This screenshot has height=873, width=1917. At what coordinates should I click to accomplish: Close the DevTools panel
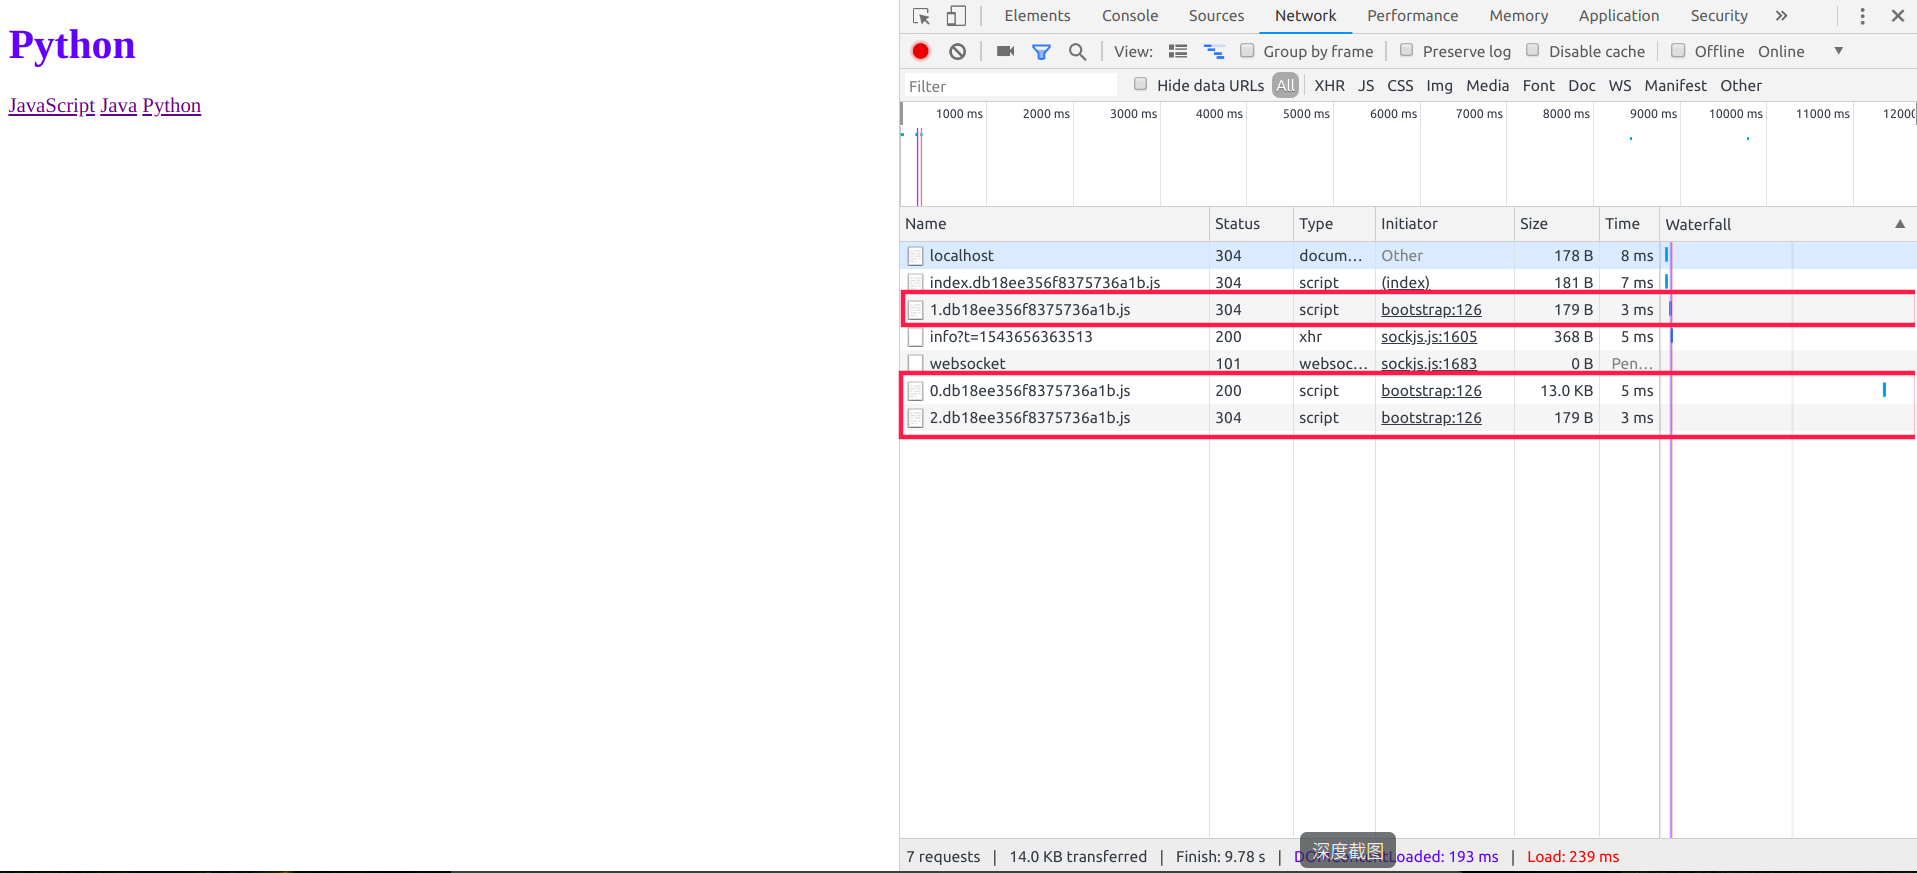[x=1898, y=16]
